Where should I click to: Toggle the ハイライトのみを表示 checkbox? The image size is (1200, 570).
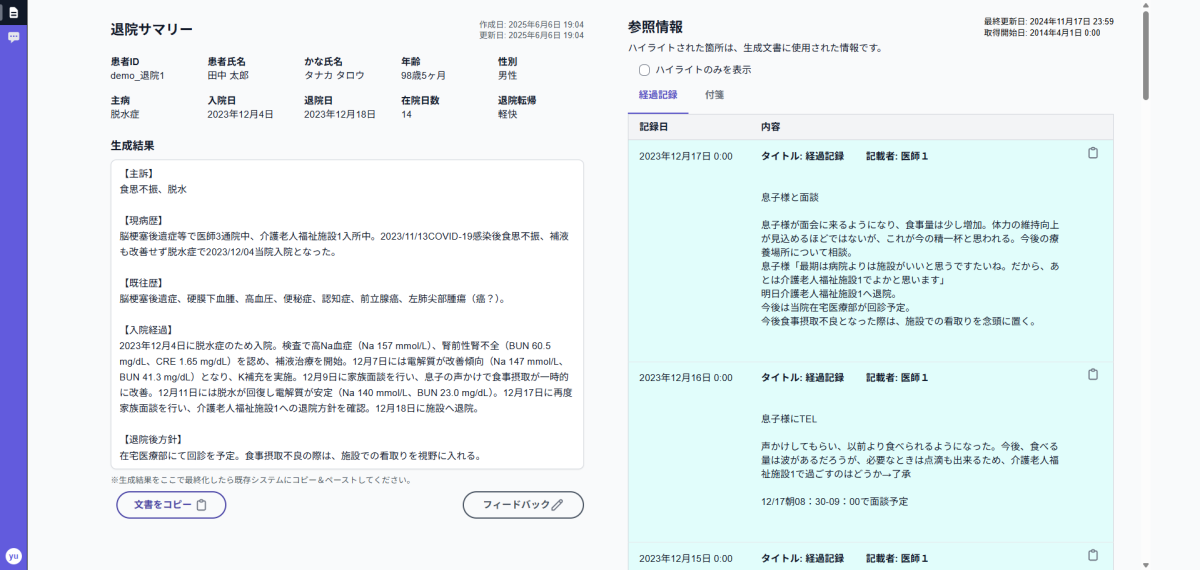(644, 70)
